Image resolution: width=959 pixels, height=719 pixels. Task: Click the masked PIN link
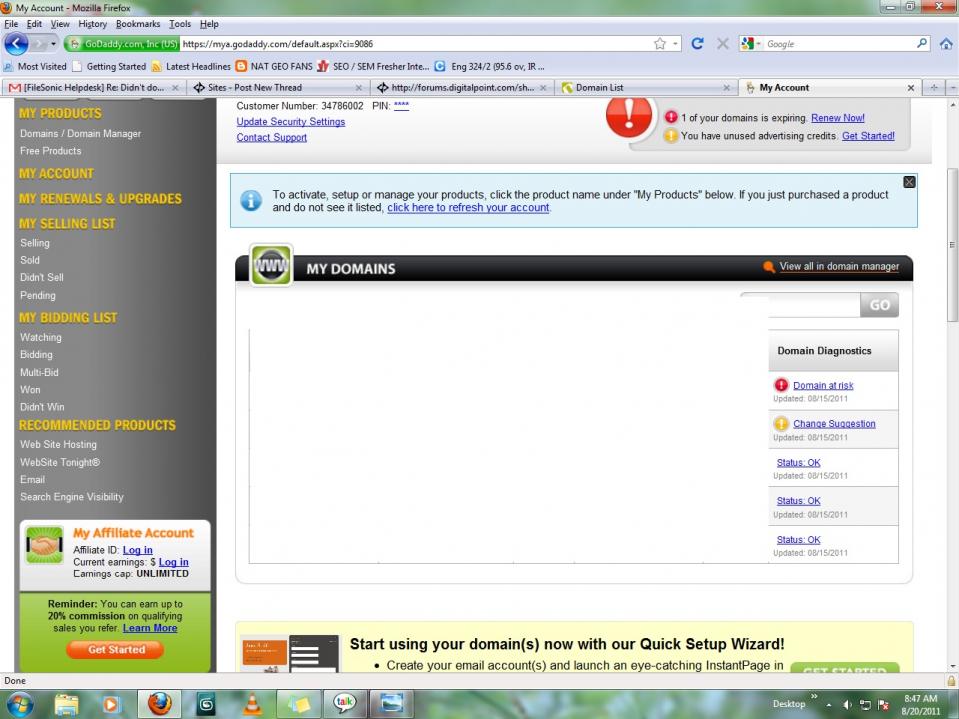point(401,105)
